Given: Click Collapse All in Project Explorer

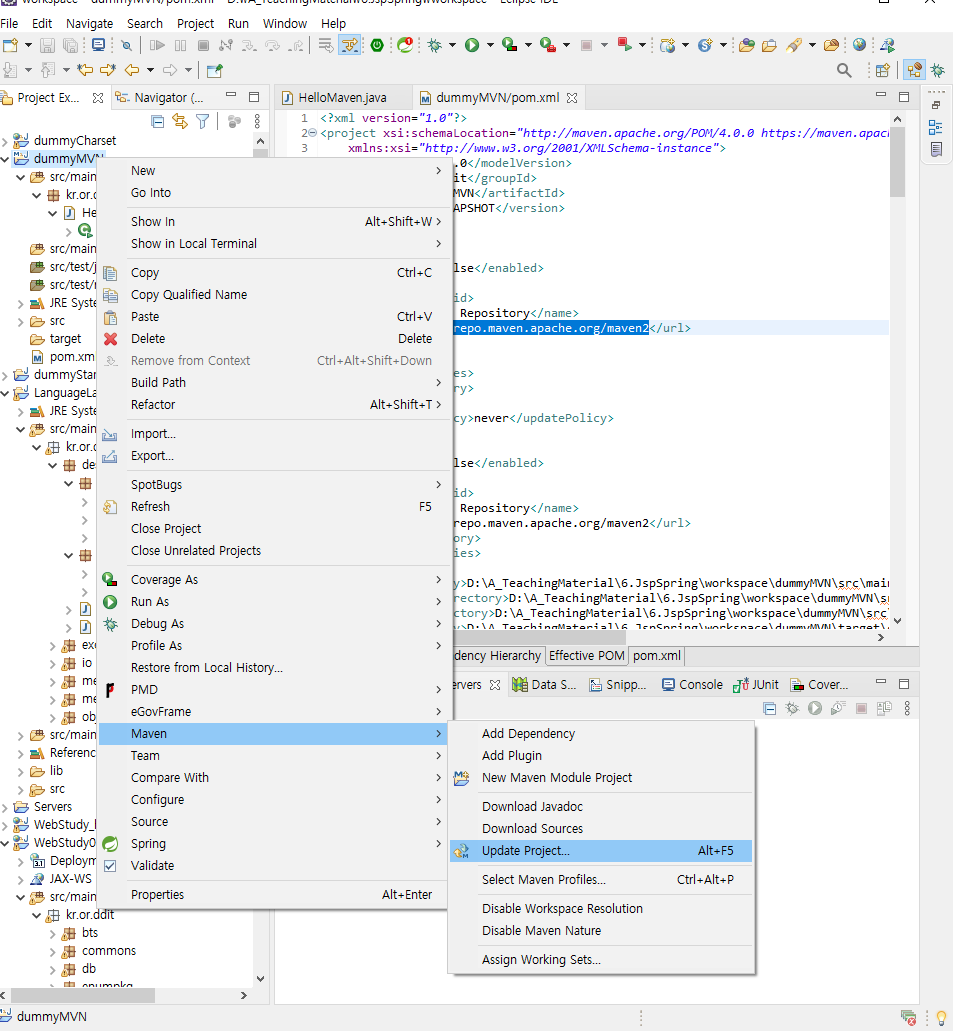Looking at the screenshot, I should coord(157,121).
